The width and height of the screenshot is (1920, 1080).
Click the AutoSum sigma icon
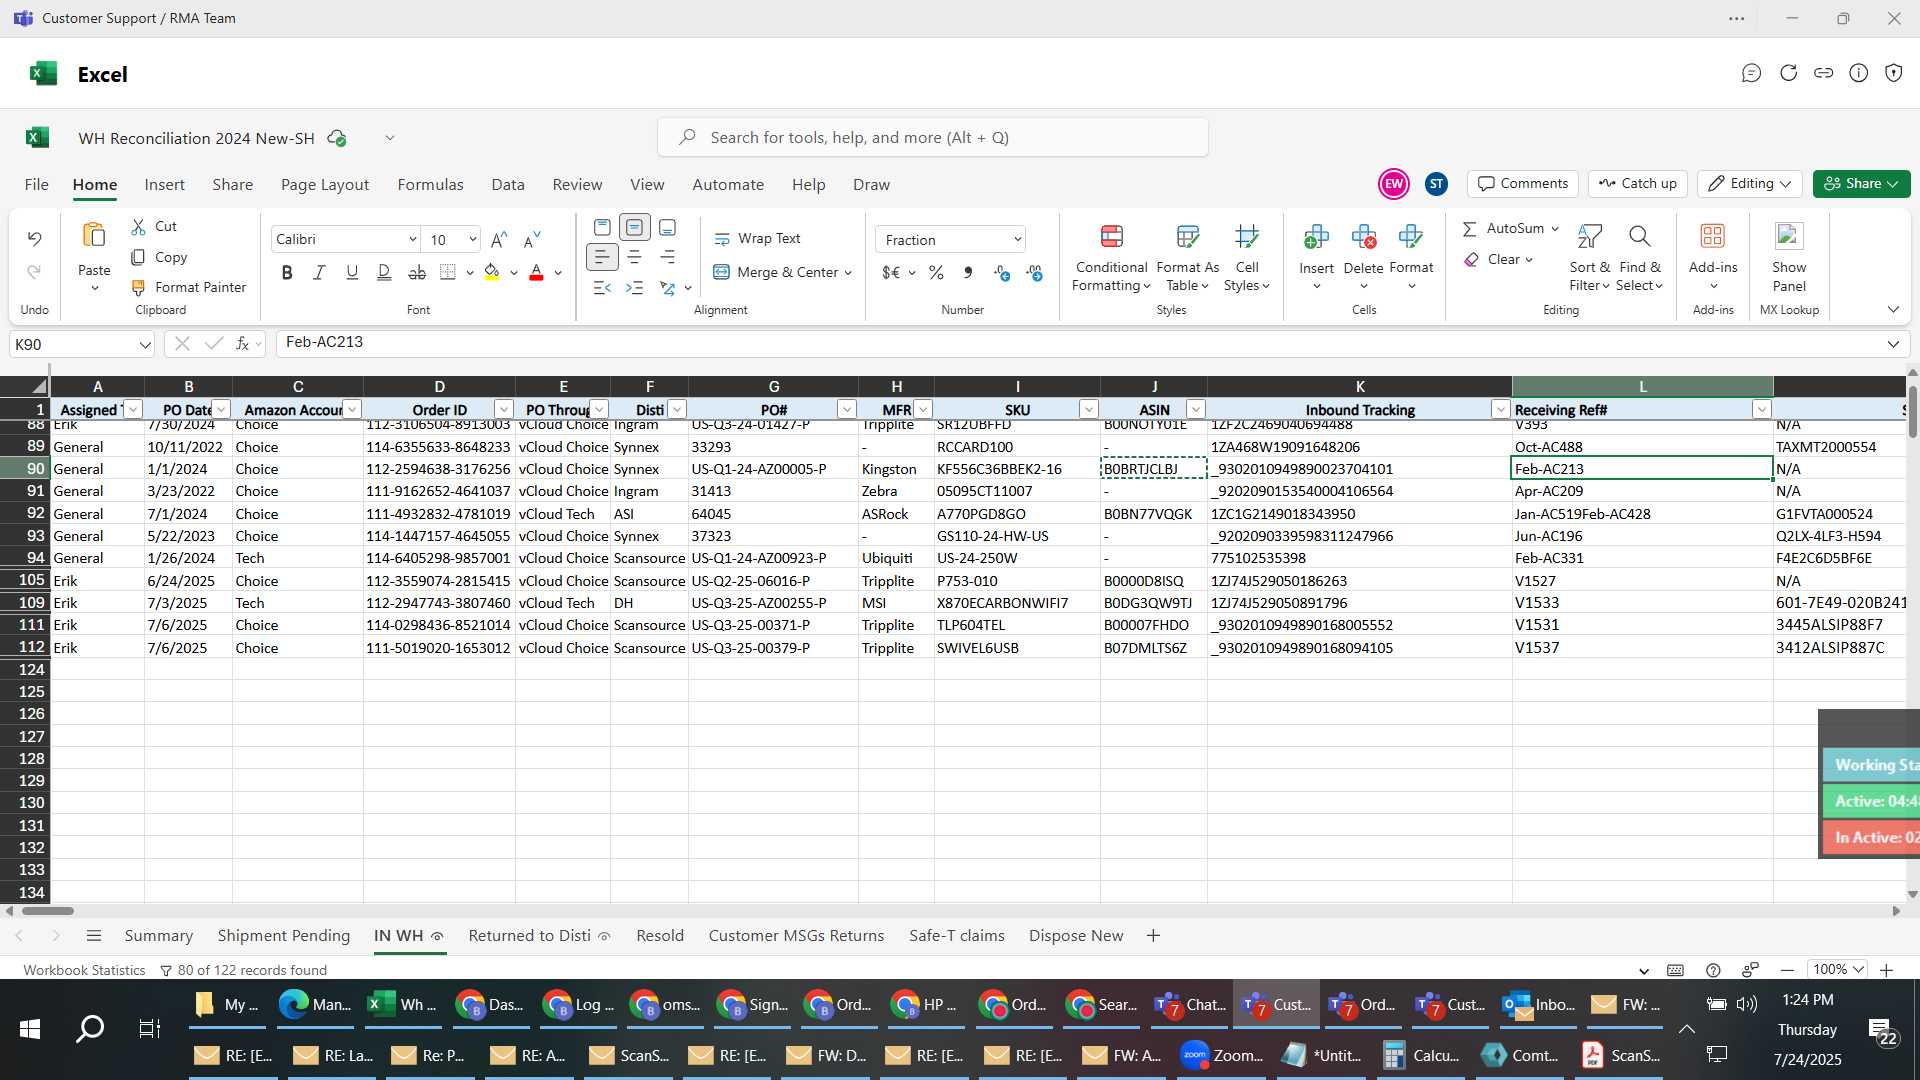1470,229
